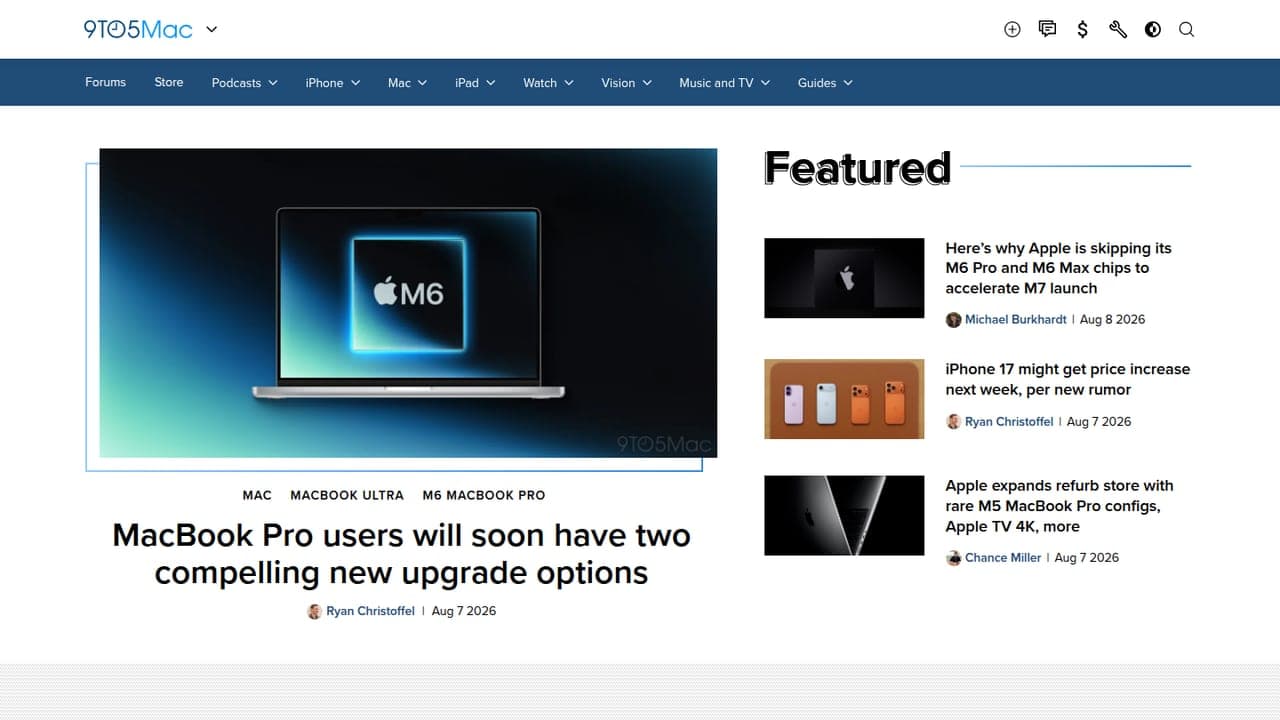Screen dimensions: 1280x720
Task: Open Ryan Christoffel's link under the iPhone 17 story
Action: [x=1009, y=422]
